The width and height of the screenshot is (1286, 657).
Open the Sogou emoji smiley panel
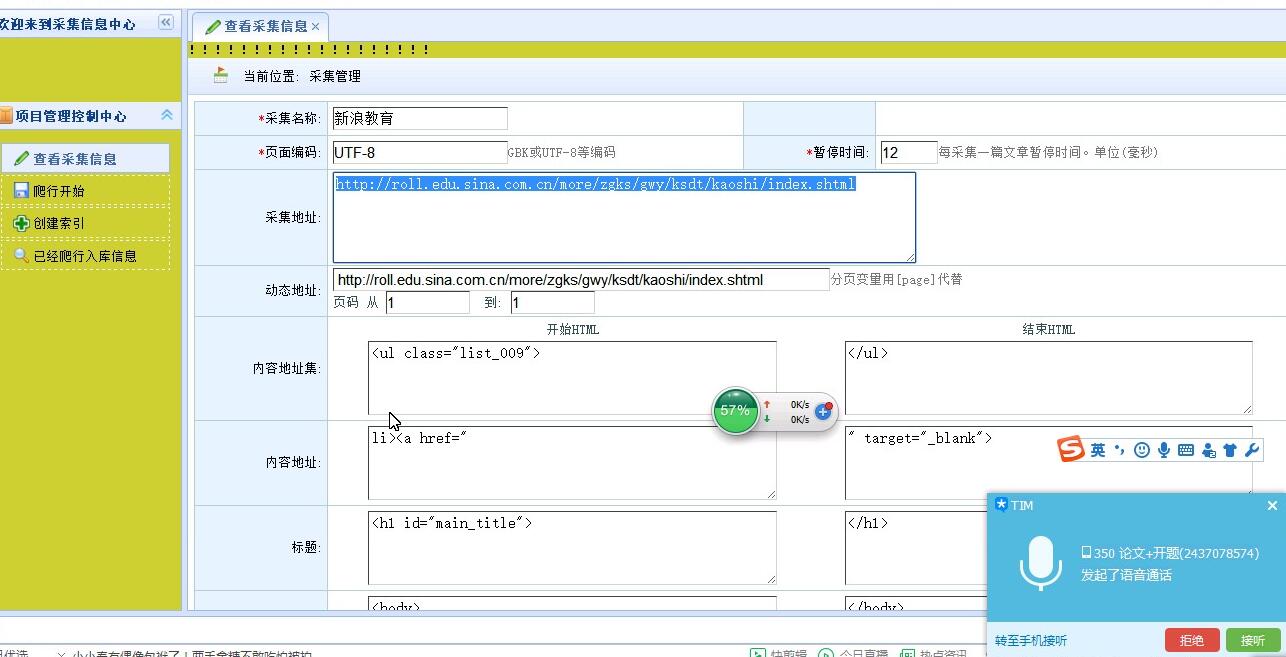(x=1142, y=450)
